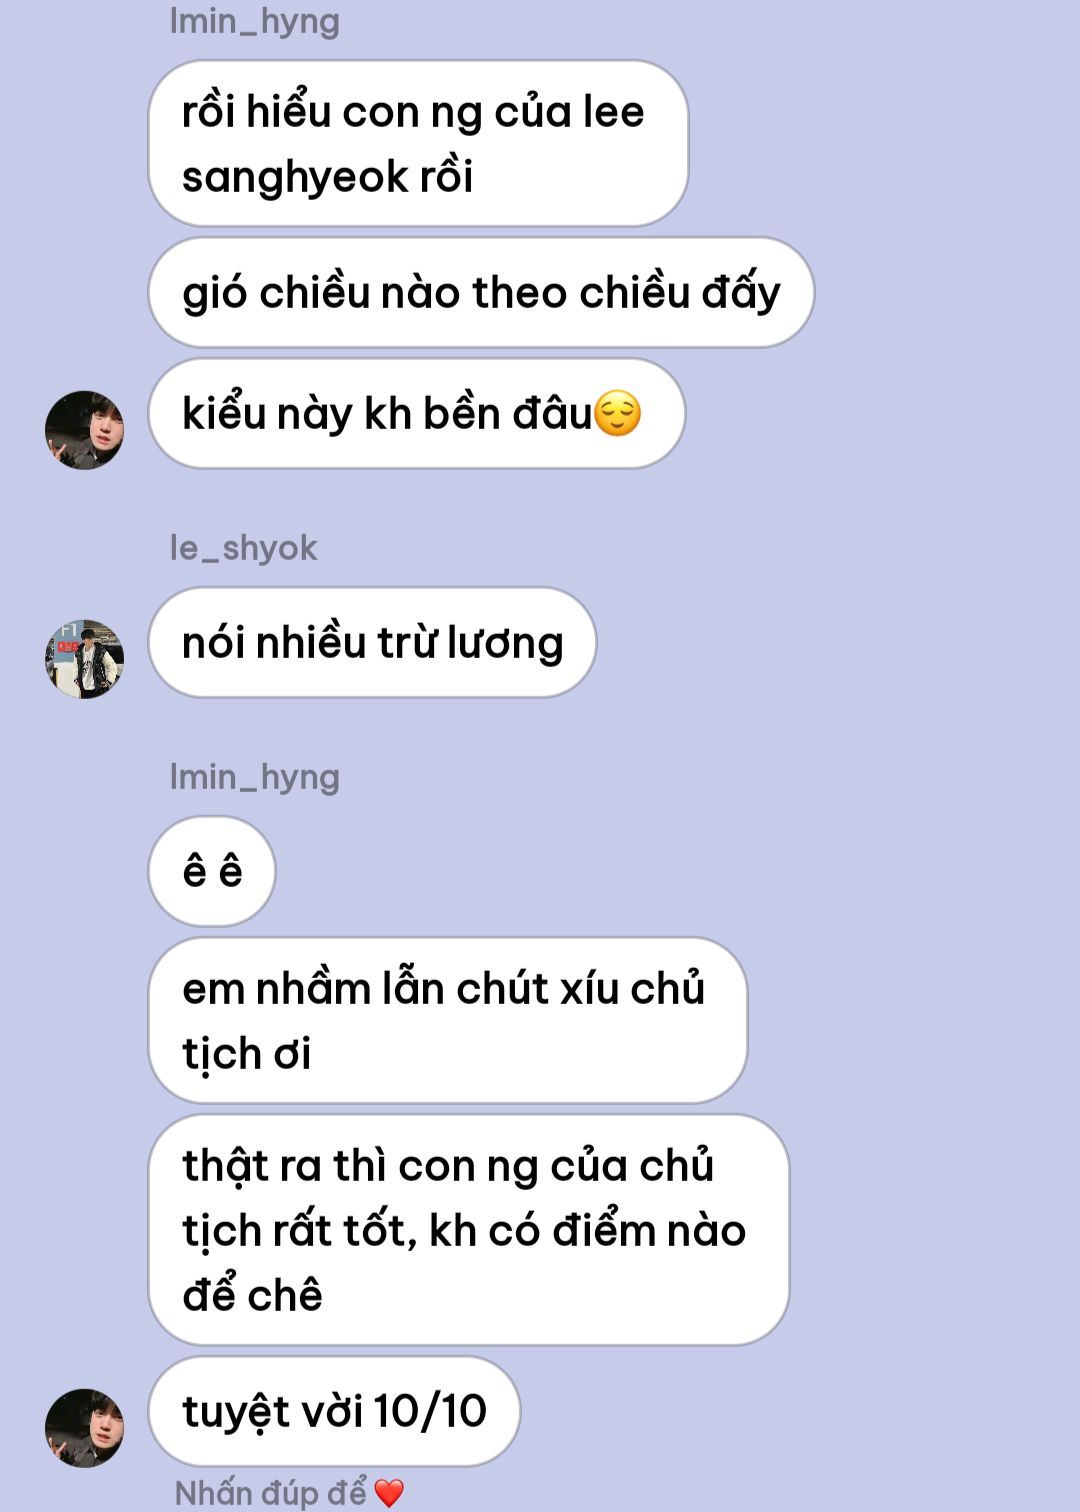The image size is (1080, 1512).
Task: Tap the relieved face emoji in message
Action: pyautogui.click(x=618, y=413)
